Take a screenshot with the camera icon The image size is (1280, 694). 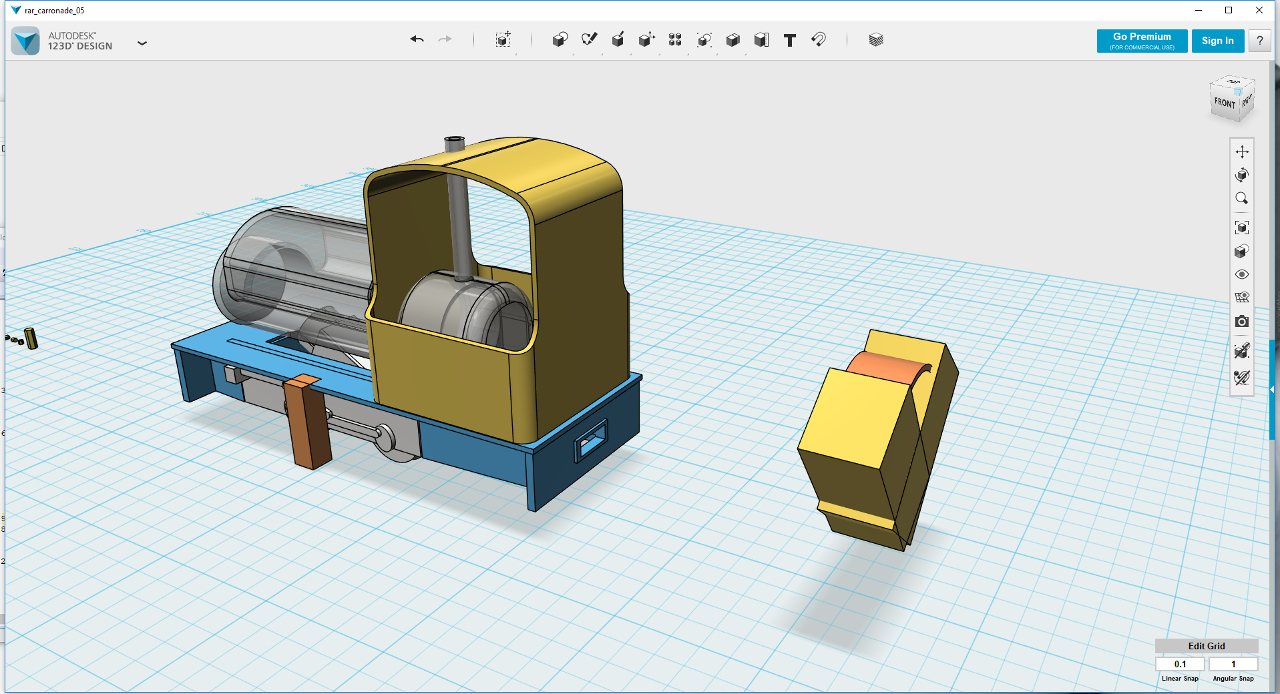point(1242,321)
